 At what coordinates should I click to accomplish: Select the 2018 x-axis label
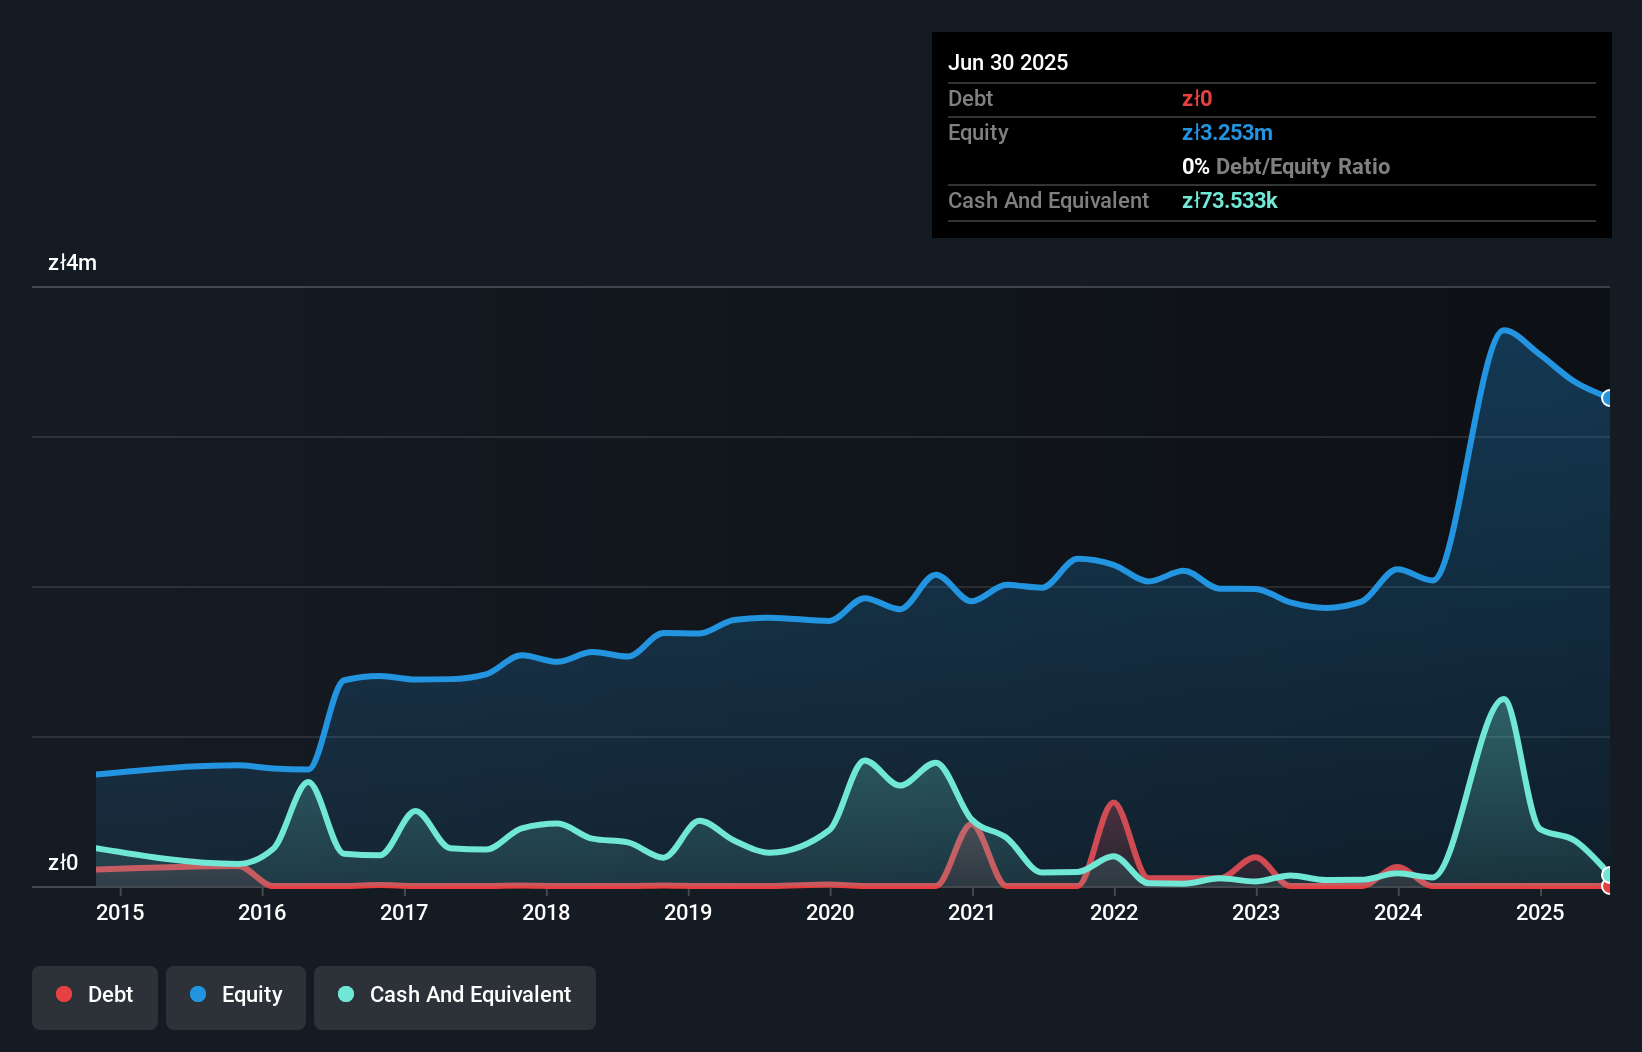pyautogui.click(x=546, y=912)
